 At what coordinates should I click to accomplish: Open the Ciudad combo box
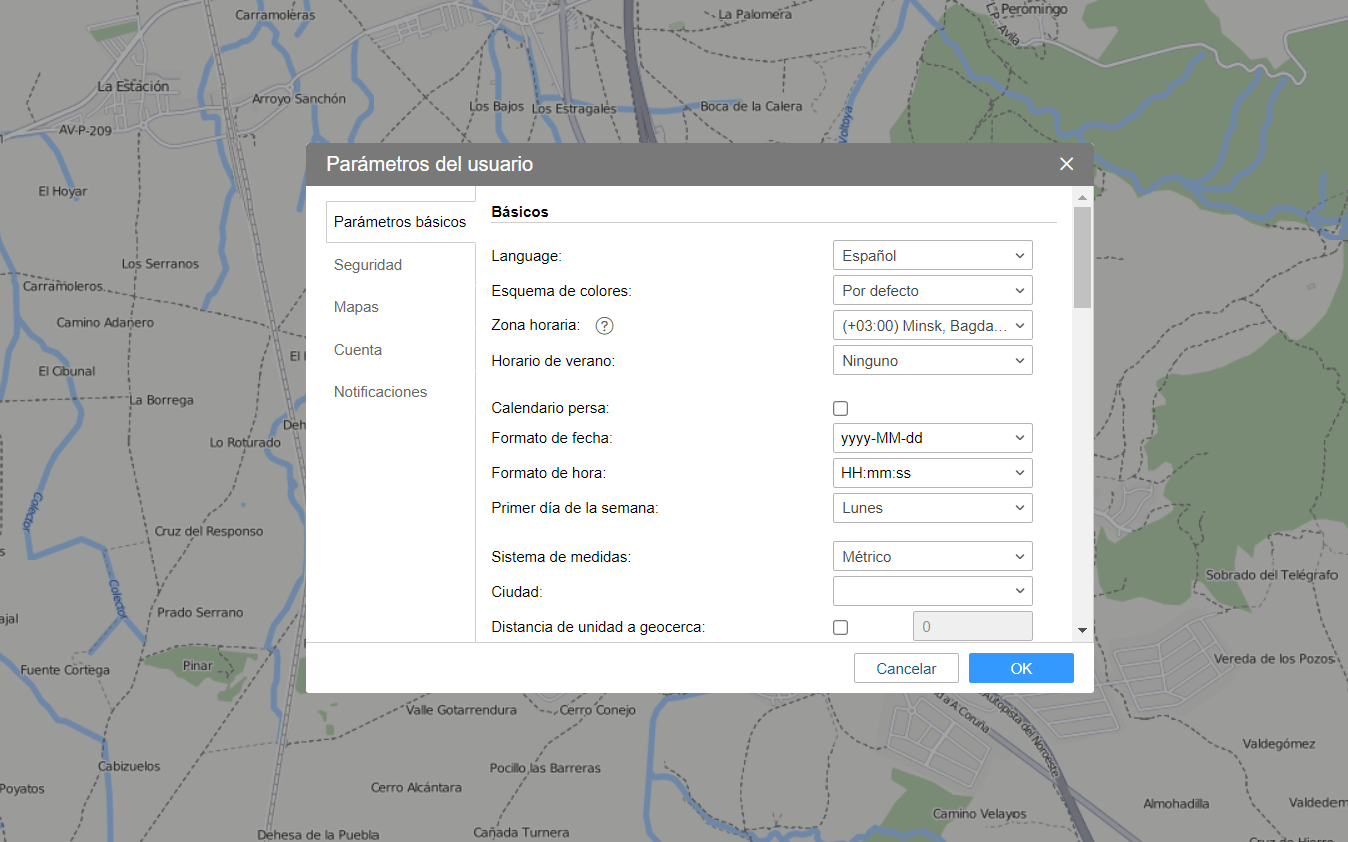coord(931,591)
